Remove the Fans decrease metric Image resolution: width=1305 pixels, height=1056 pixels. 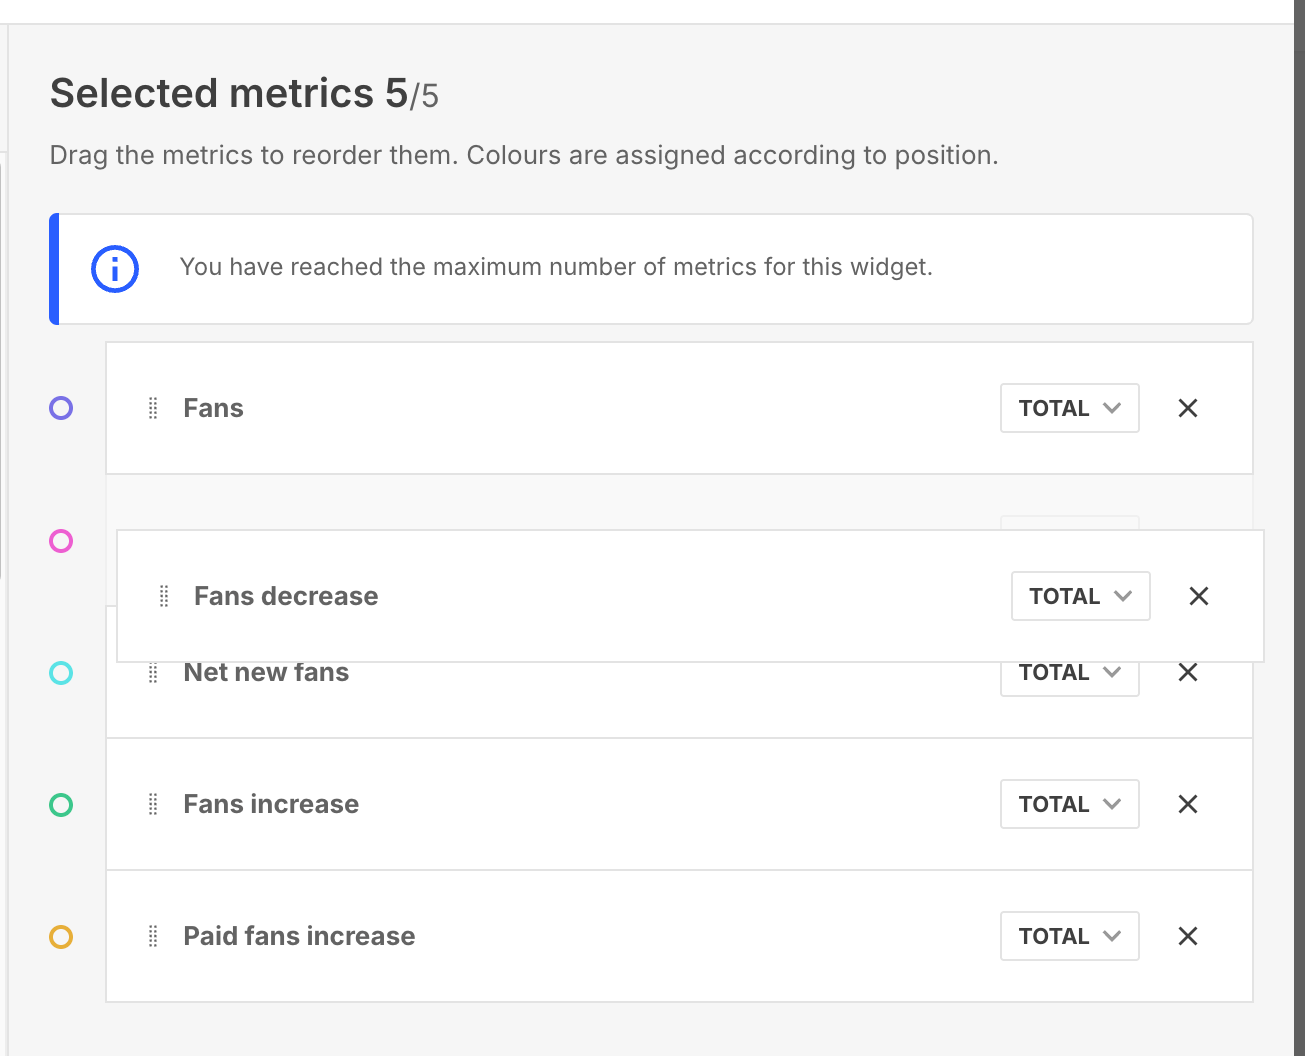(1198, 596)
